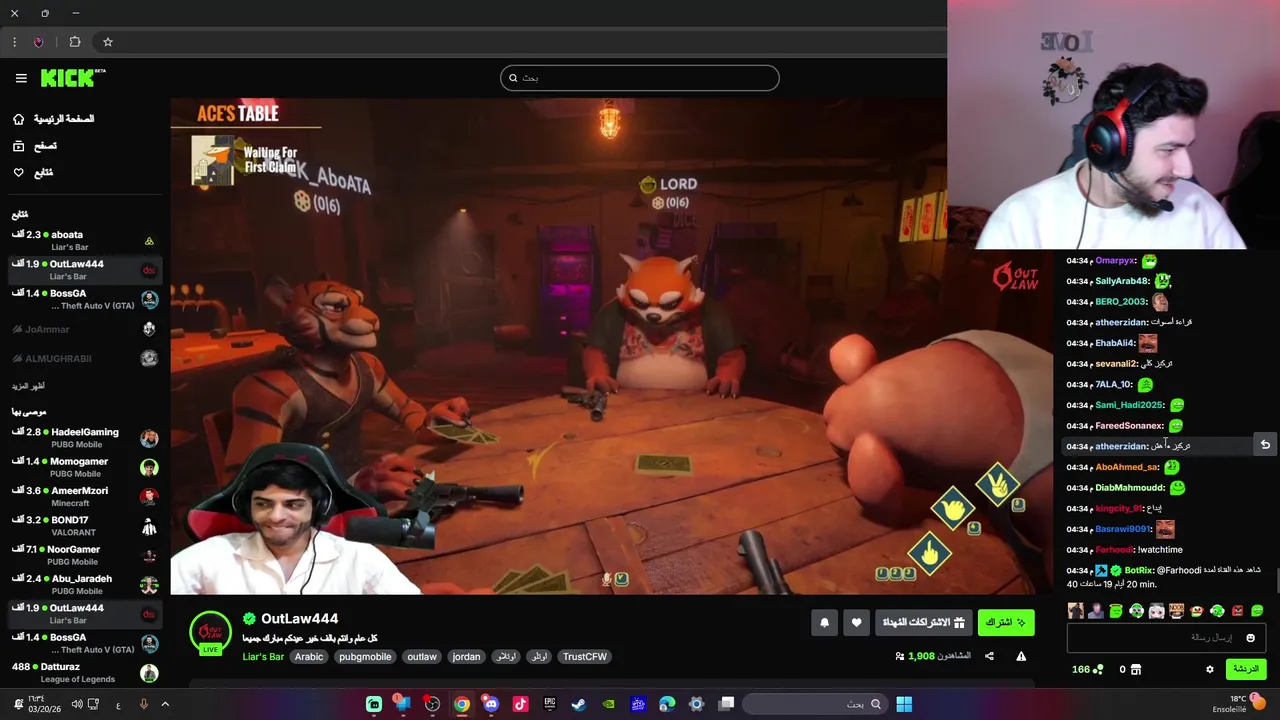Viewport: 1280px width, 720px height.
Task: Select the outlaw tag
Action: (422, 657)
